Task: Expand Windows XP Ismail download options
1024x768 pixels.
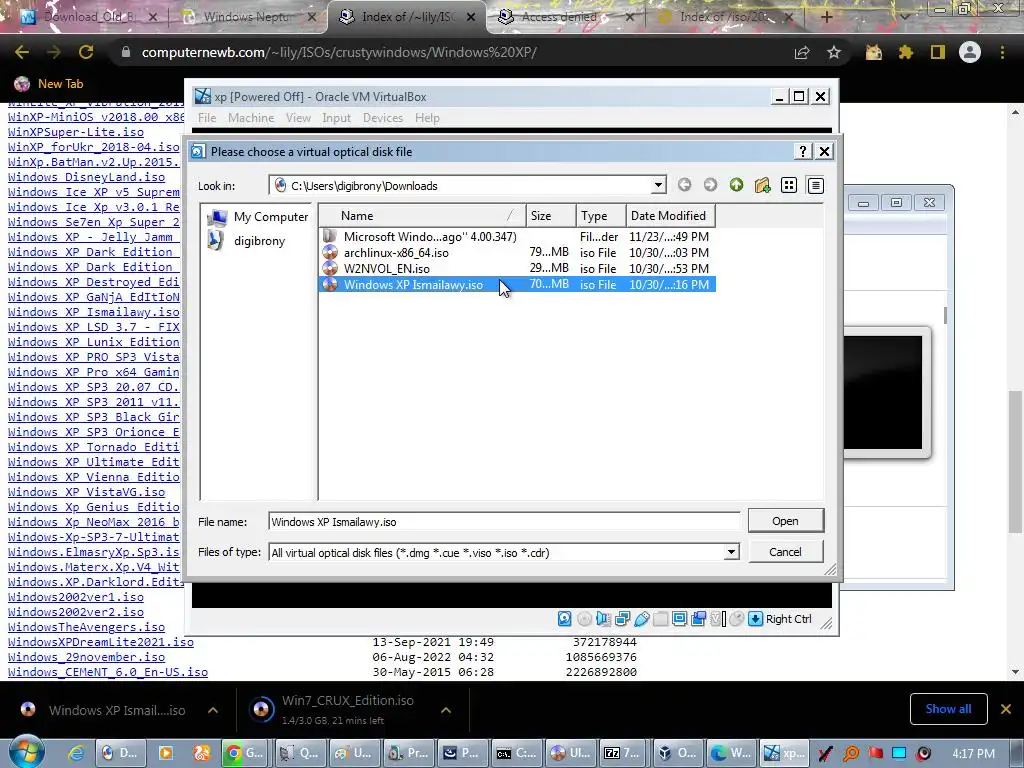Action: coord(213,710)
